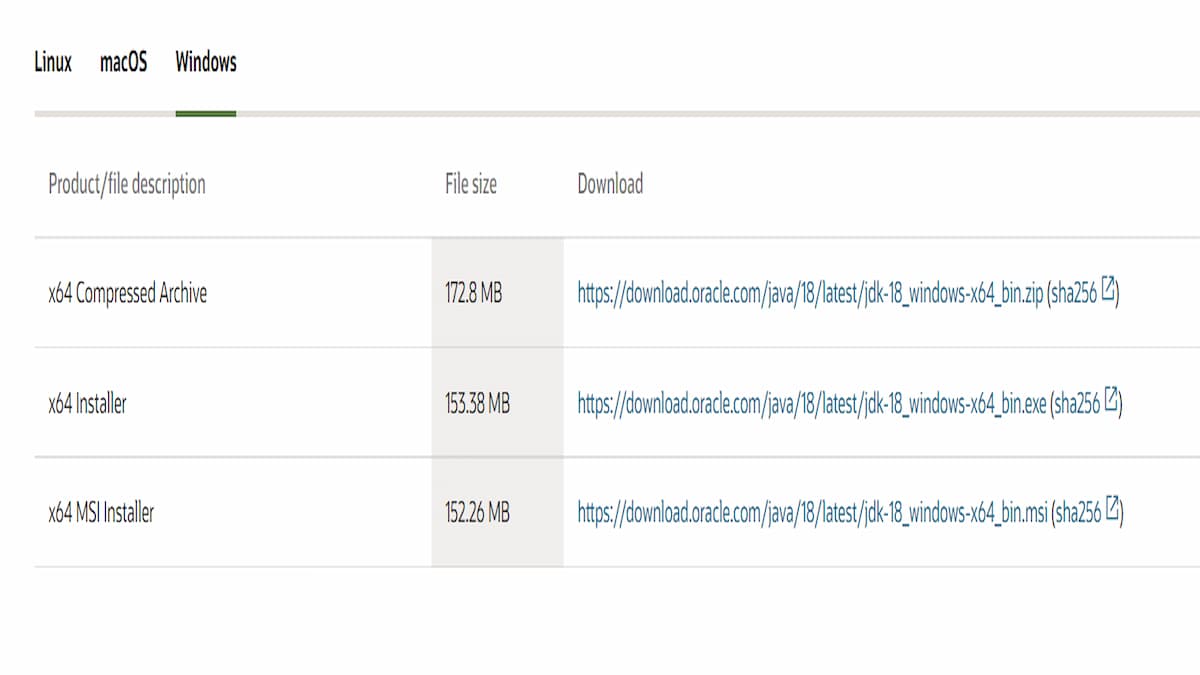This screenshot has height=675, width=1200.
Task: Open sha256 text link for zip archive
Action: point(1075,293)
